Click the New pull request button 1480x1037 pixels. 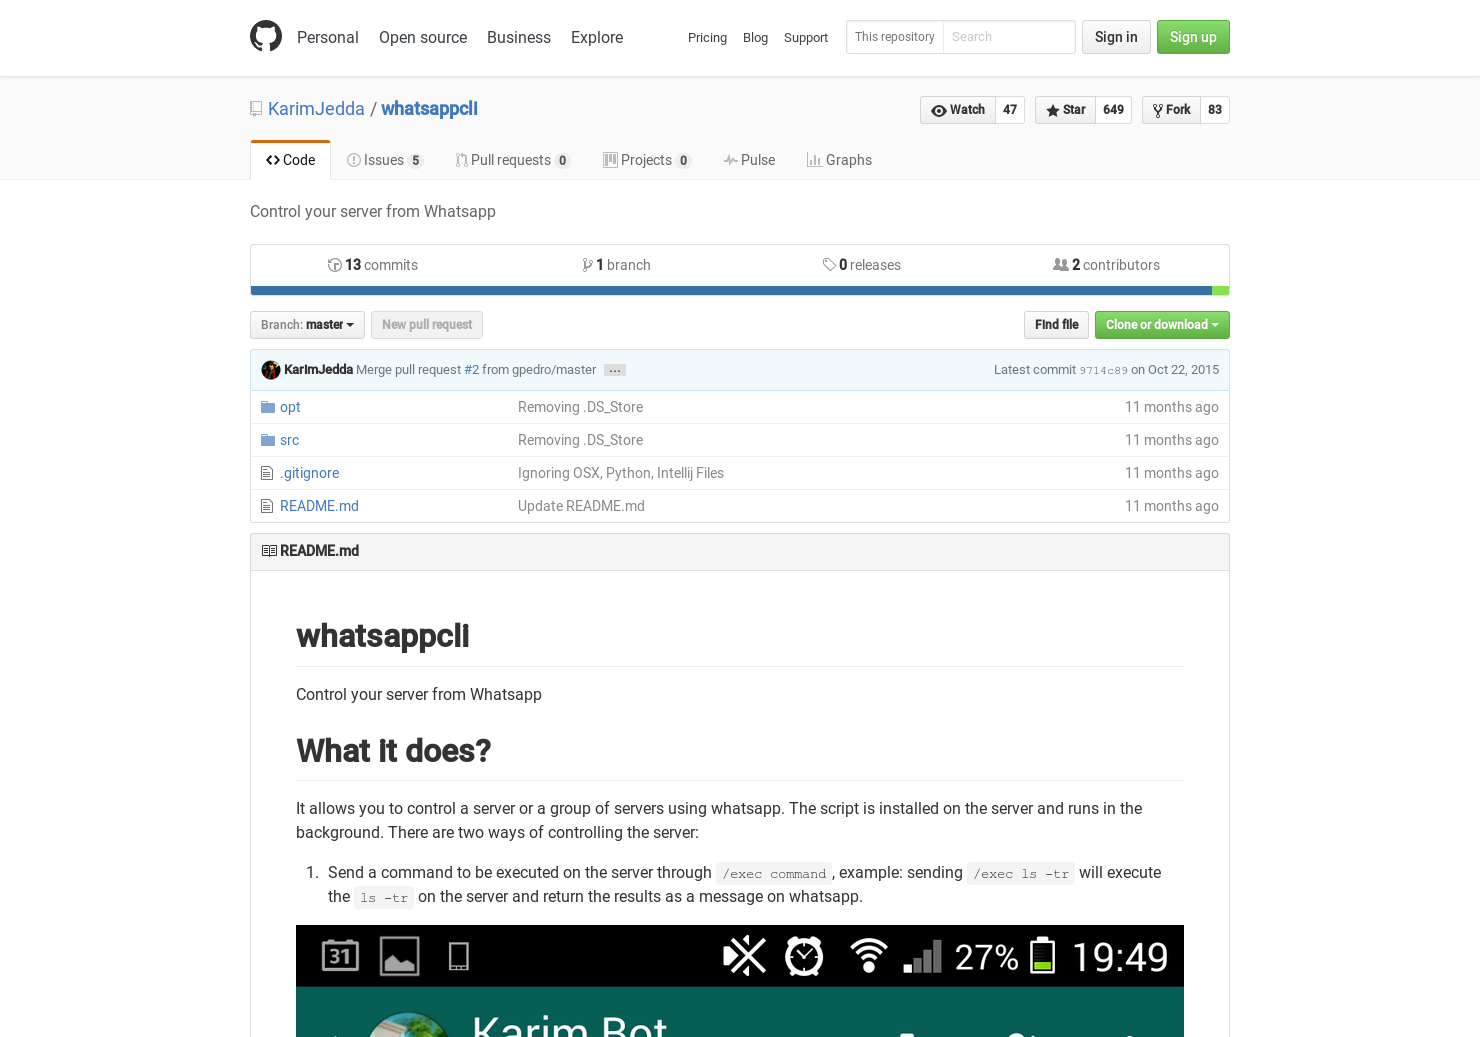[x=427, y=325]
